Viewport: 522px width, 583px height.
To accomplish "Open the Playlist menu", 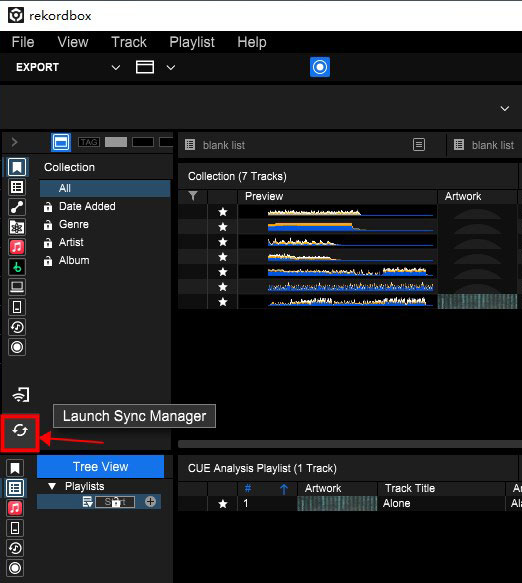I will click(x=192, y=42).
